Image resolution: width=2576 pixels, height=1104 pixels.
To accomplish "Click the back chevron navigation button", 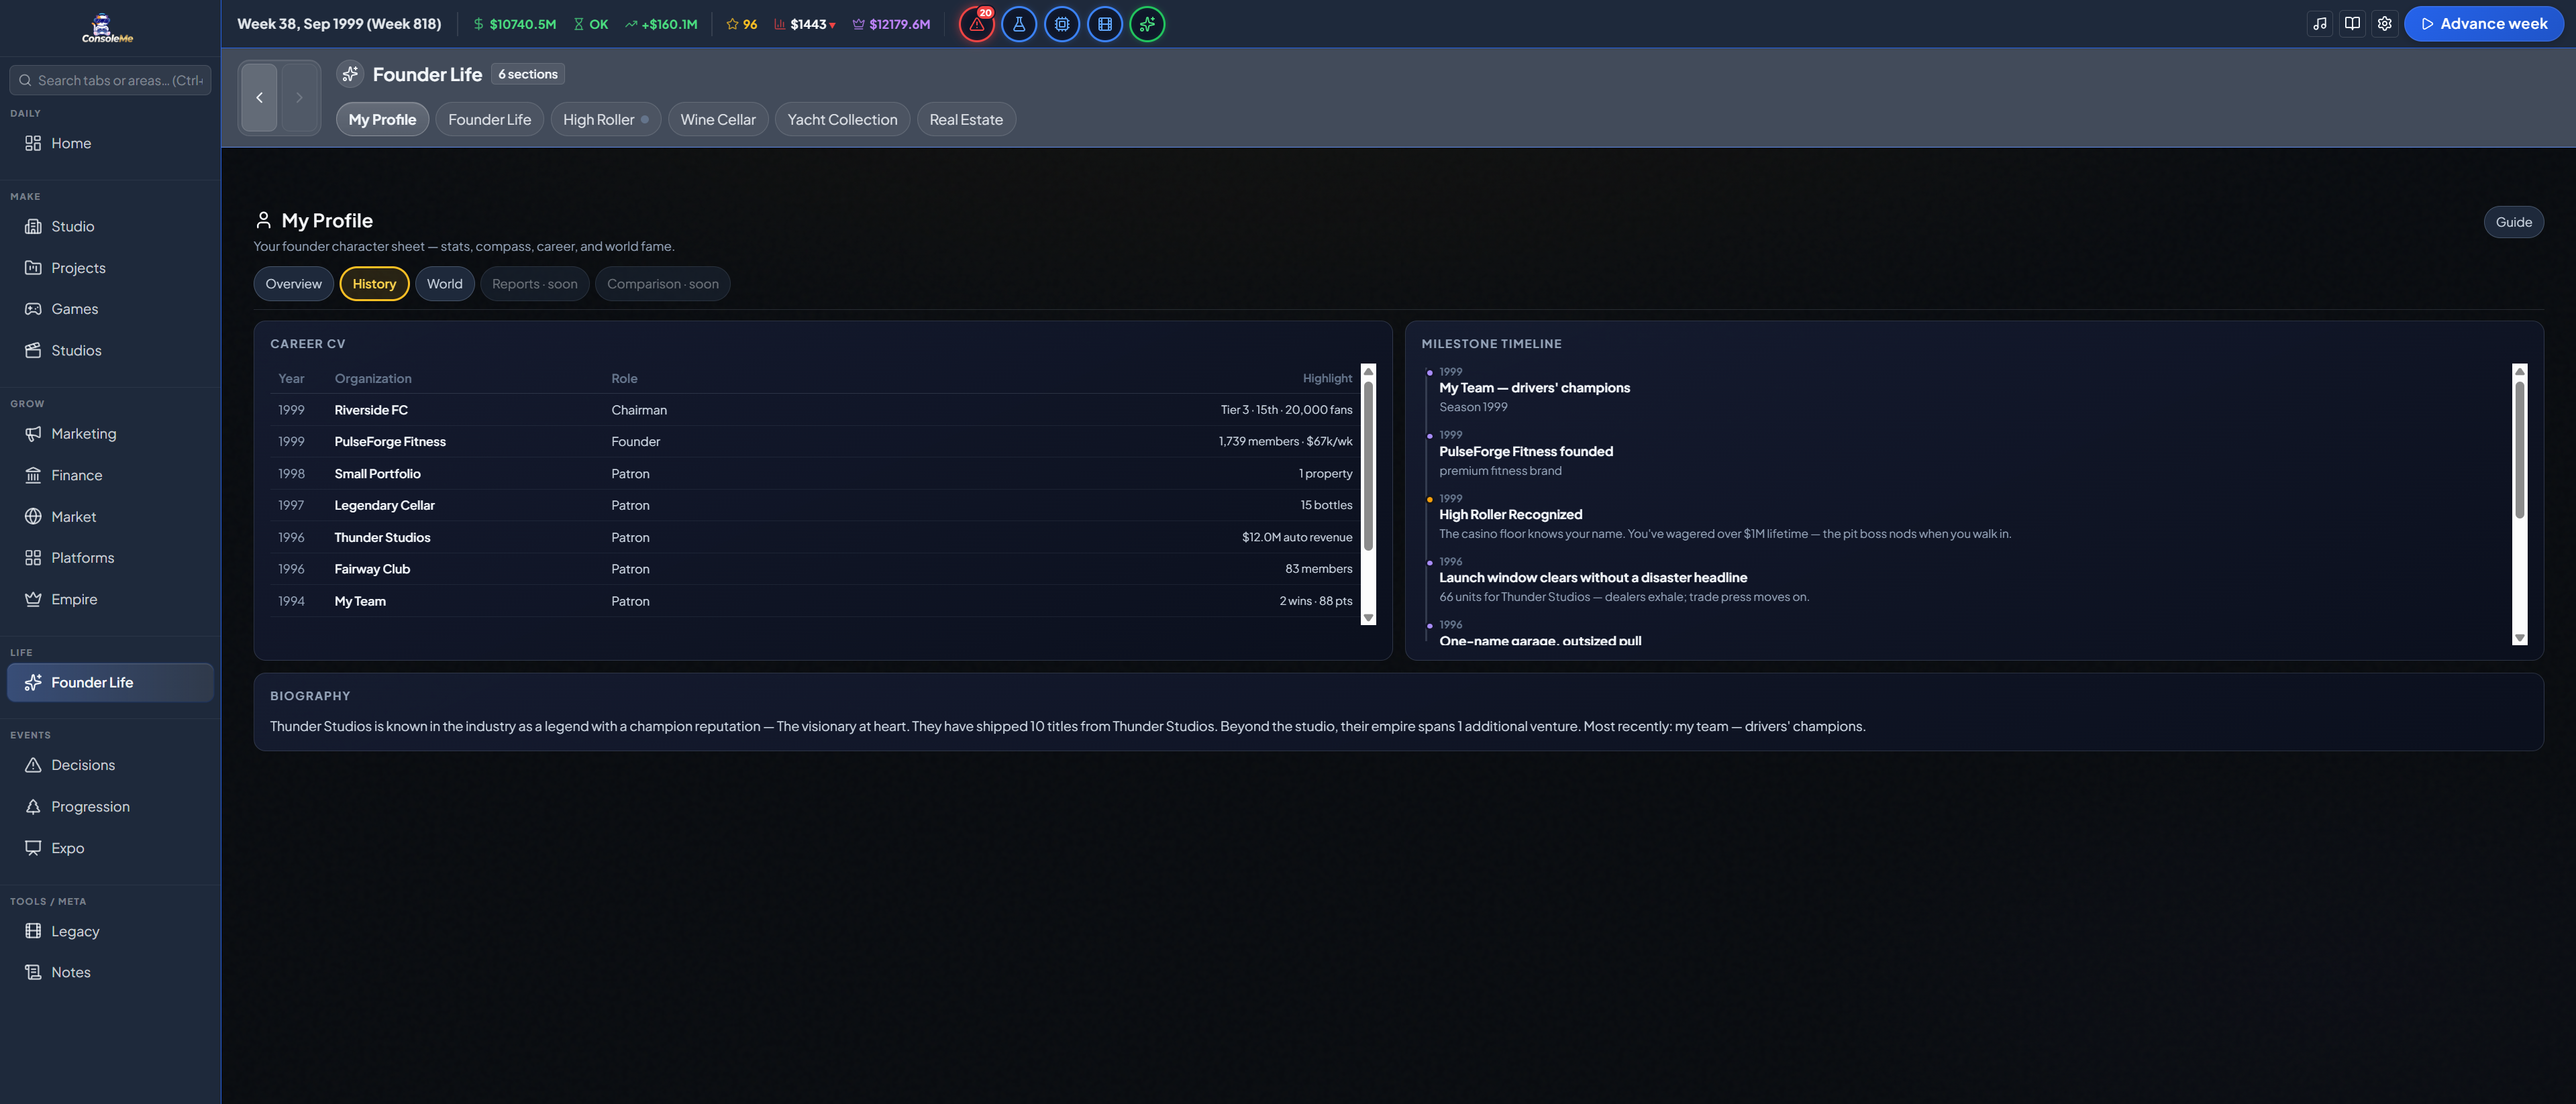I will point(259,97).
